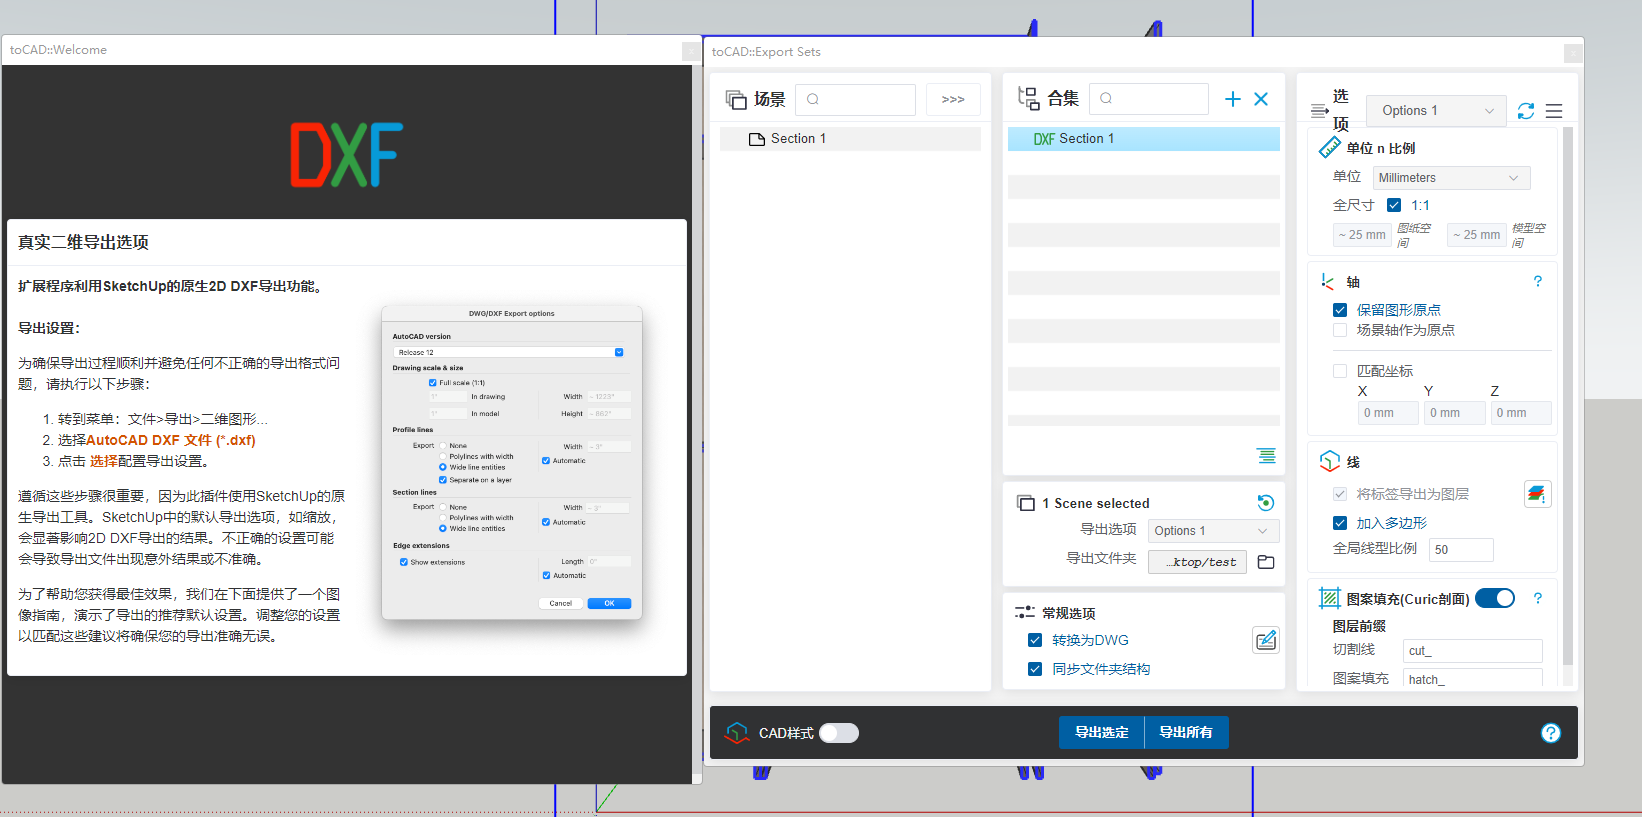
Task: Open the Millimeters unit dropdown
Action: [1450, 178]
